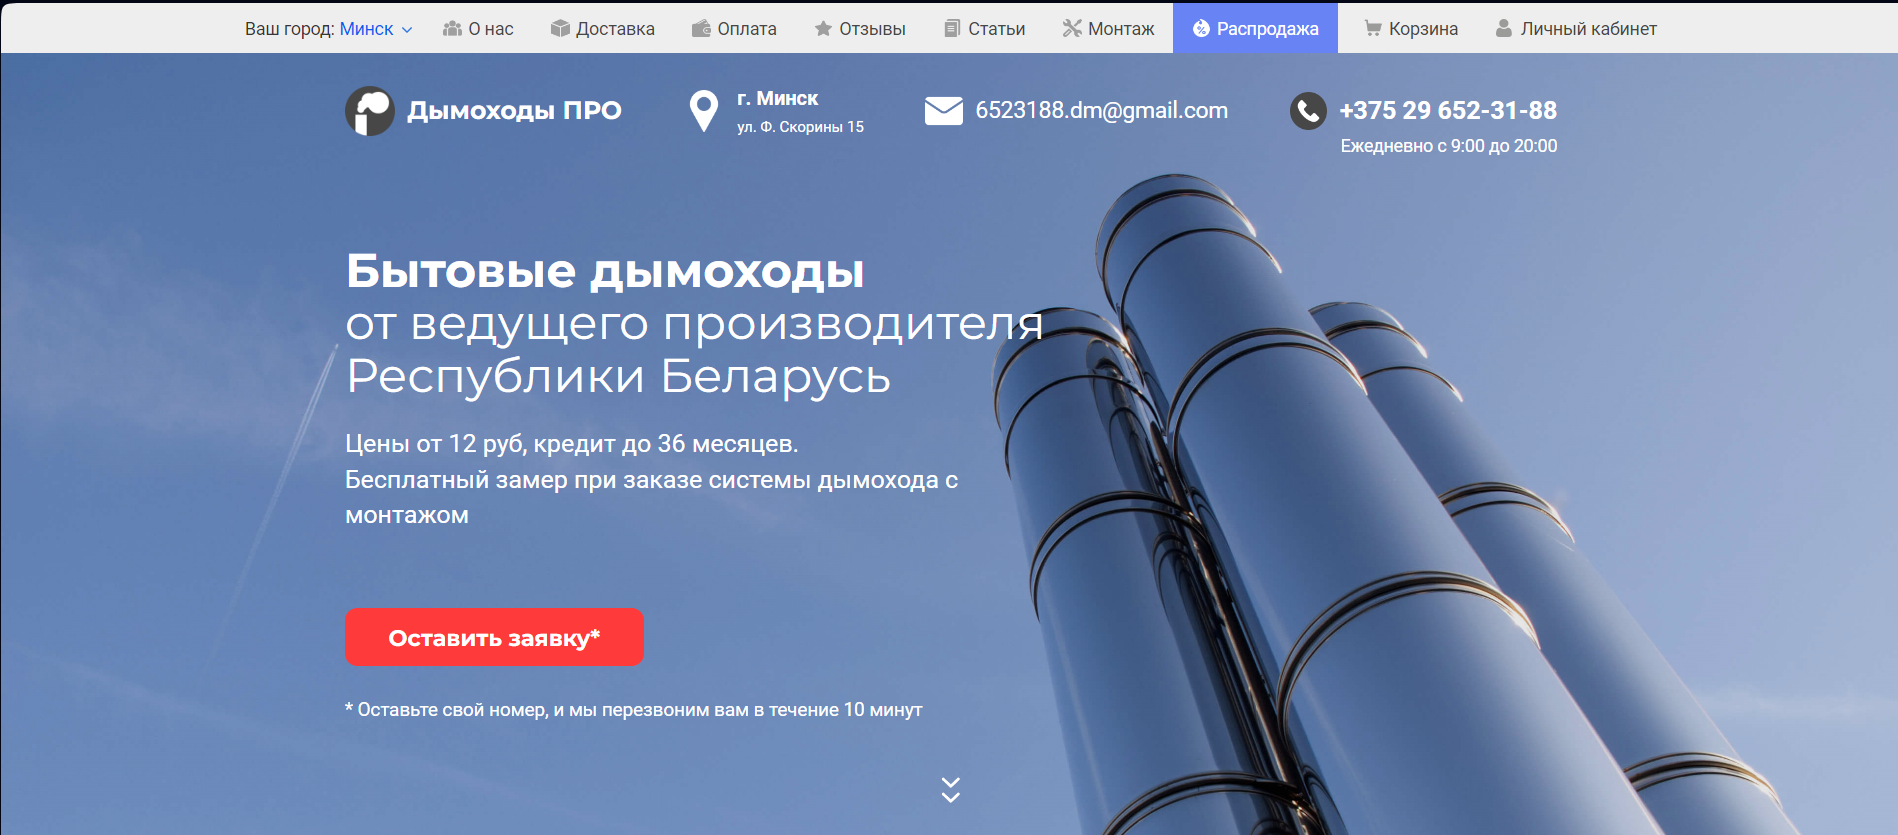Click the working hours Ежедневно с 9:00 до 20:00
This screenshot has width=1898, height=835.
coord(1449,146)
